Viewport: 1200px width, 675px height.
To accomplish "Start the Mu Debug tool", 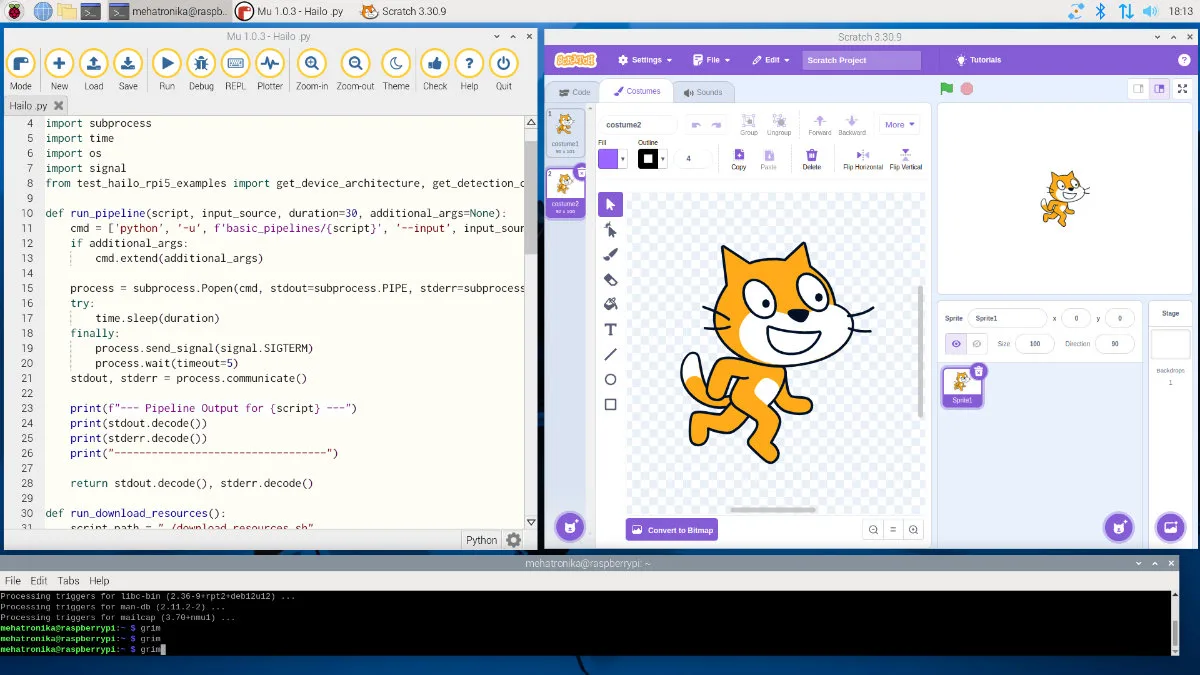I will [201, 70].
